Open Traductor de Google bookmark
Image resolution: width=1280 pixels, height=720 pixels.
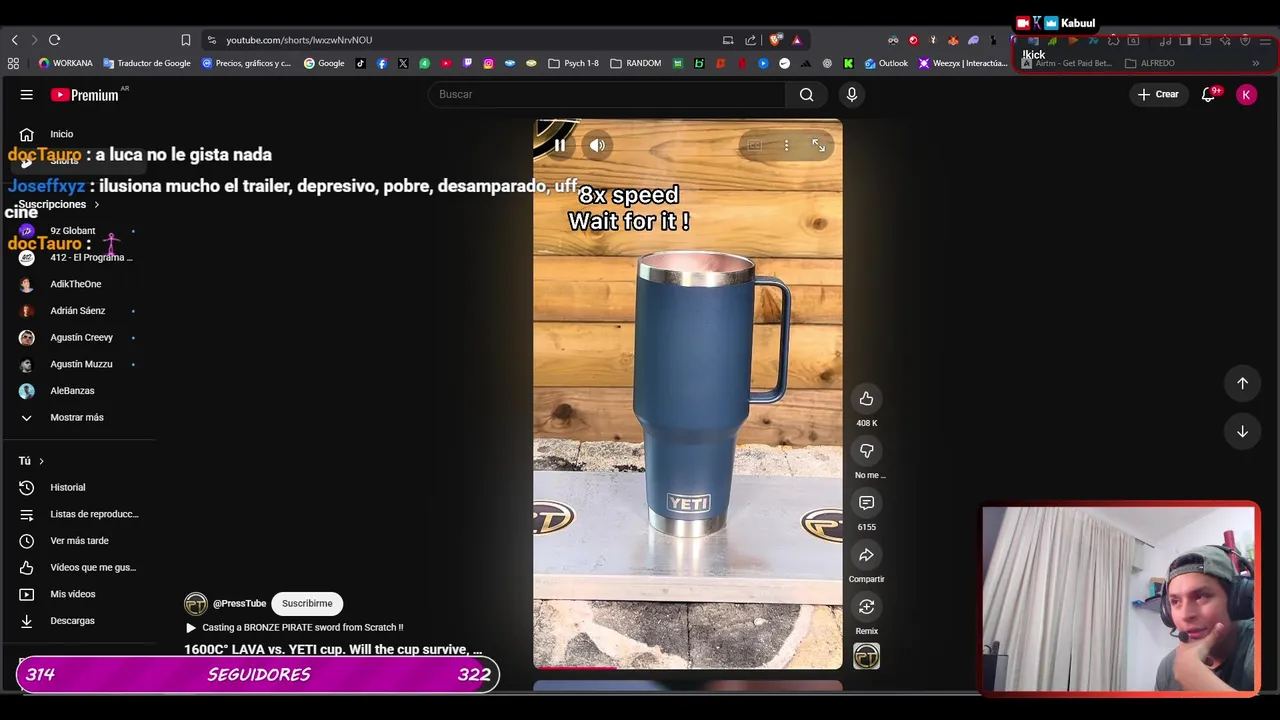pyautogui.click(x=146, y=63)
